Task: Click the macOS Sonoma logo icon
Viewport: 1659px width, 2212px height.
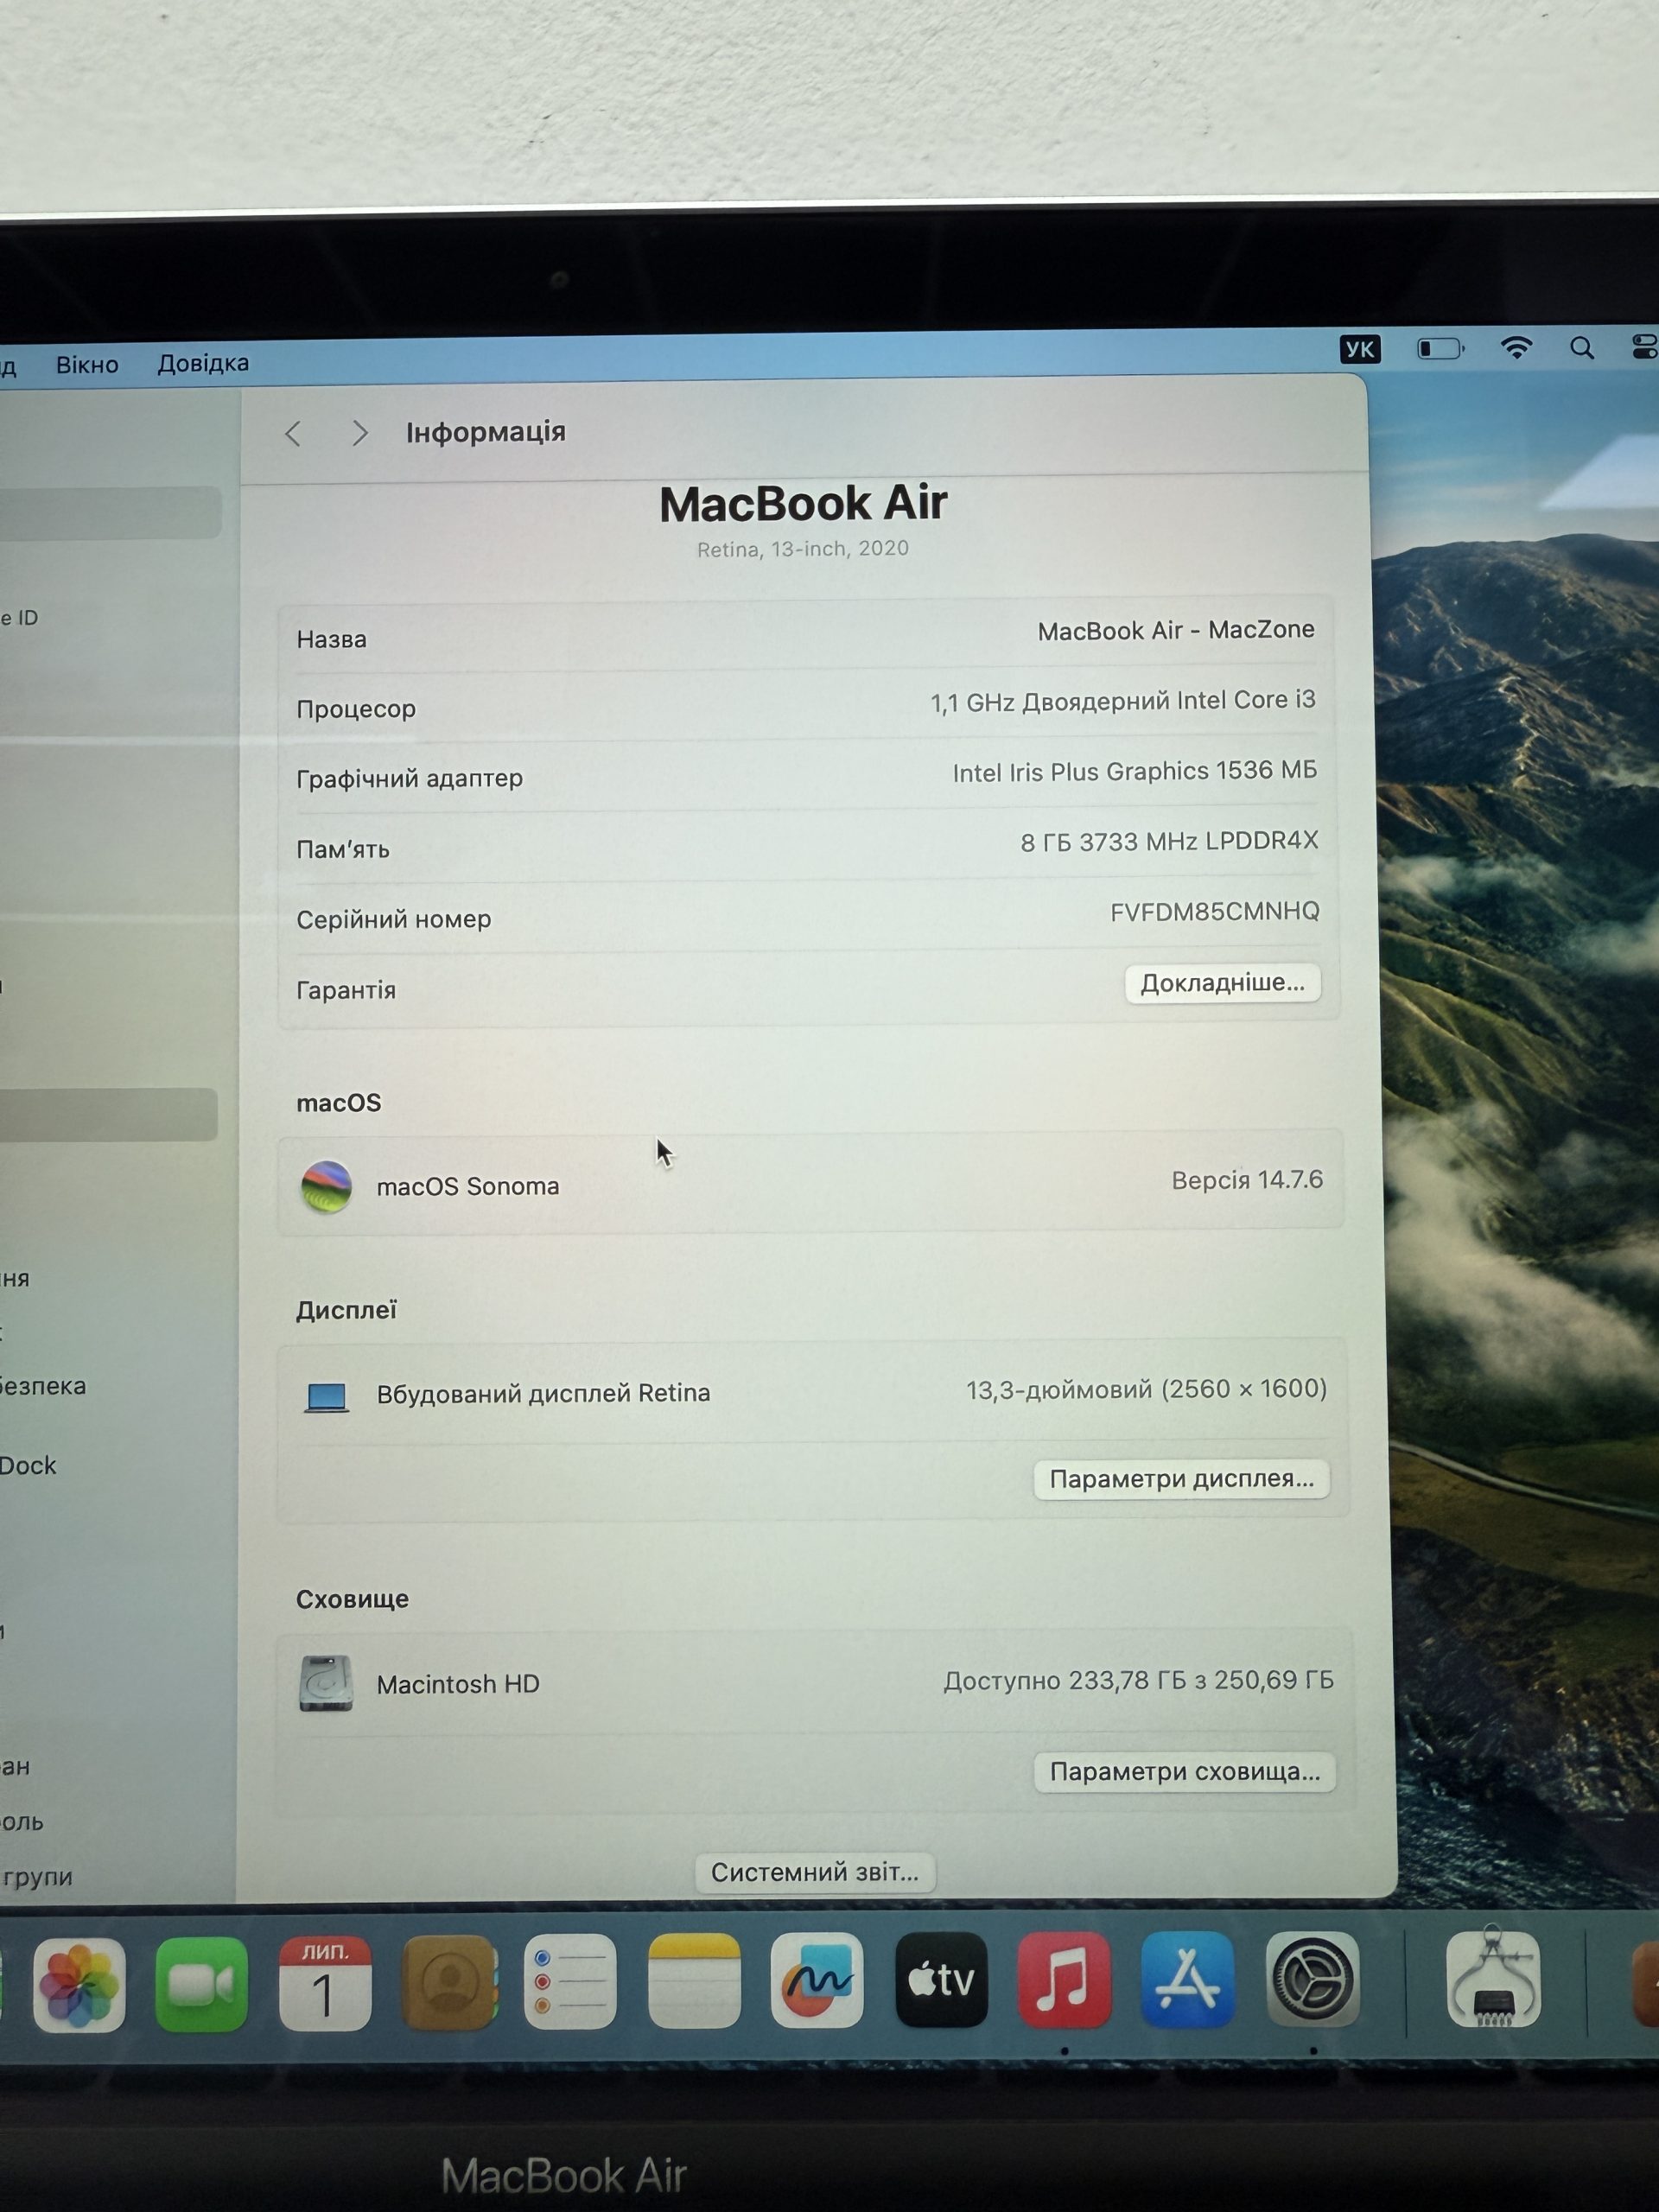Action: point(326,1187)
